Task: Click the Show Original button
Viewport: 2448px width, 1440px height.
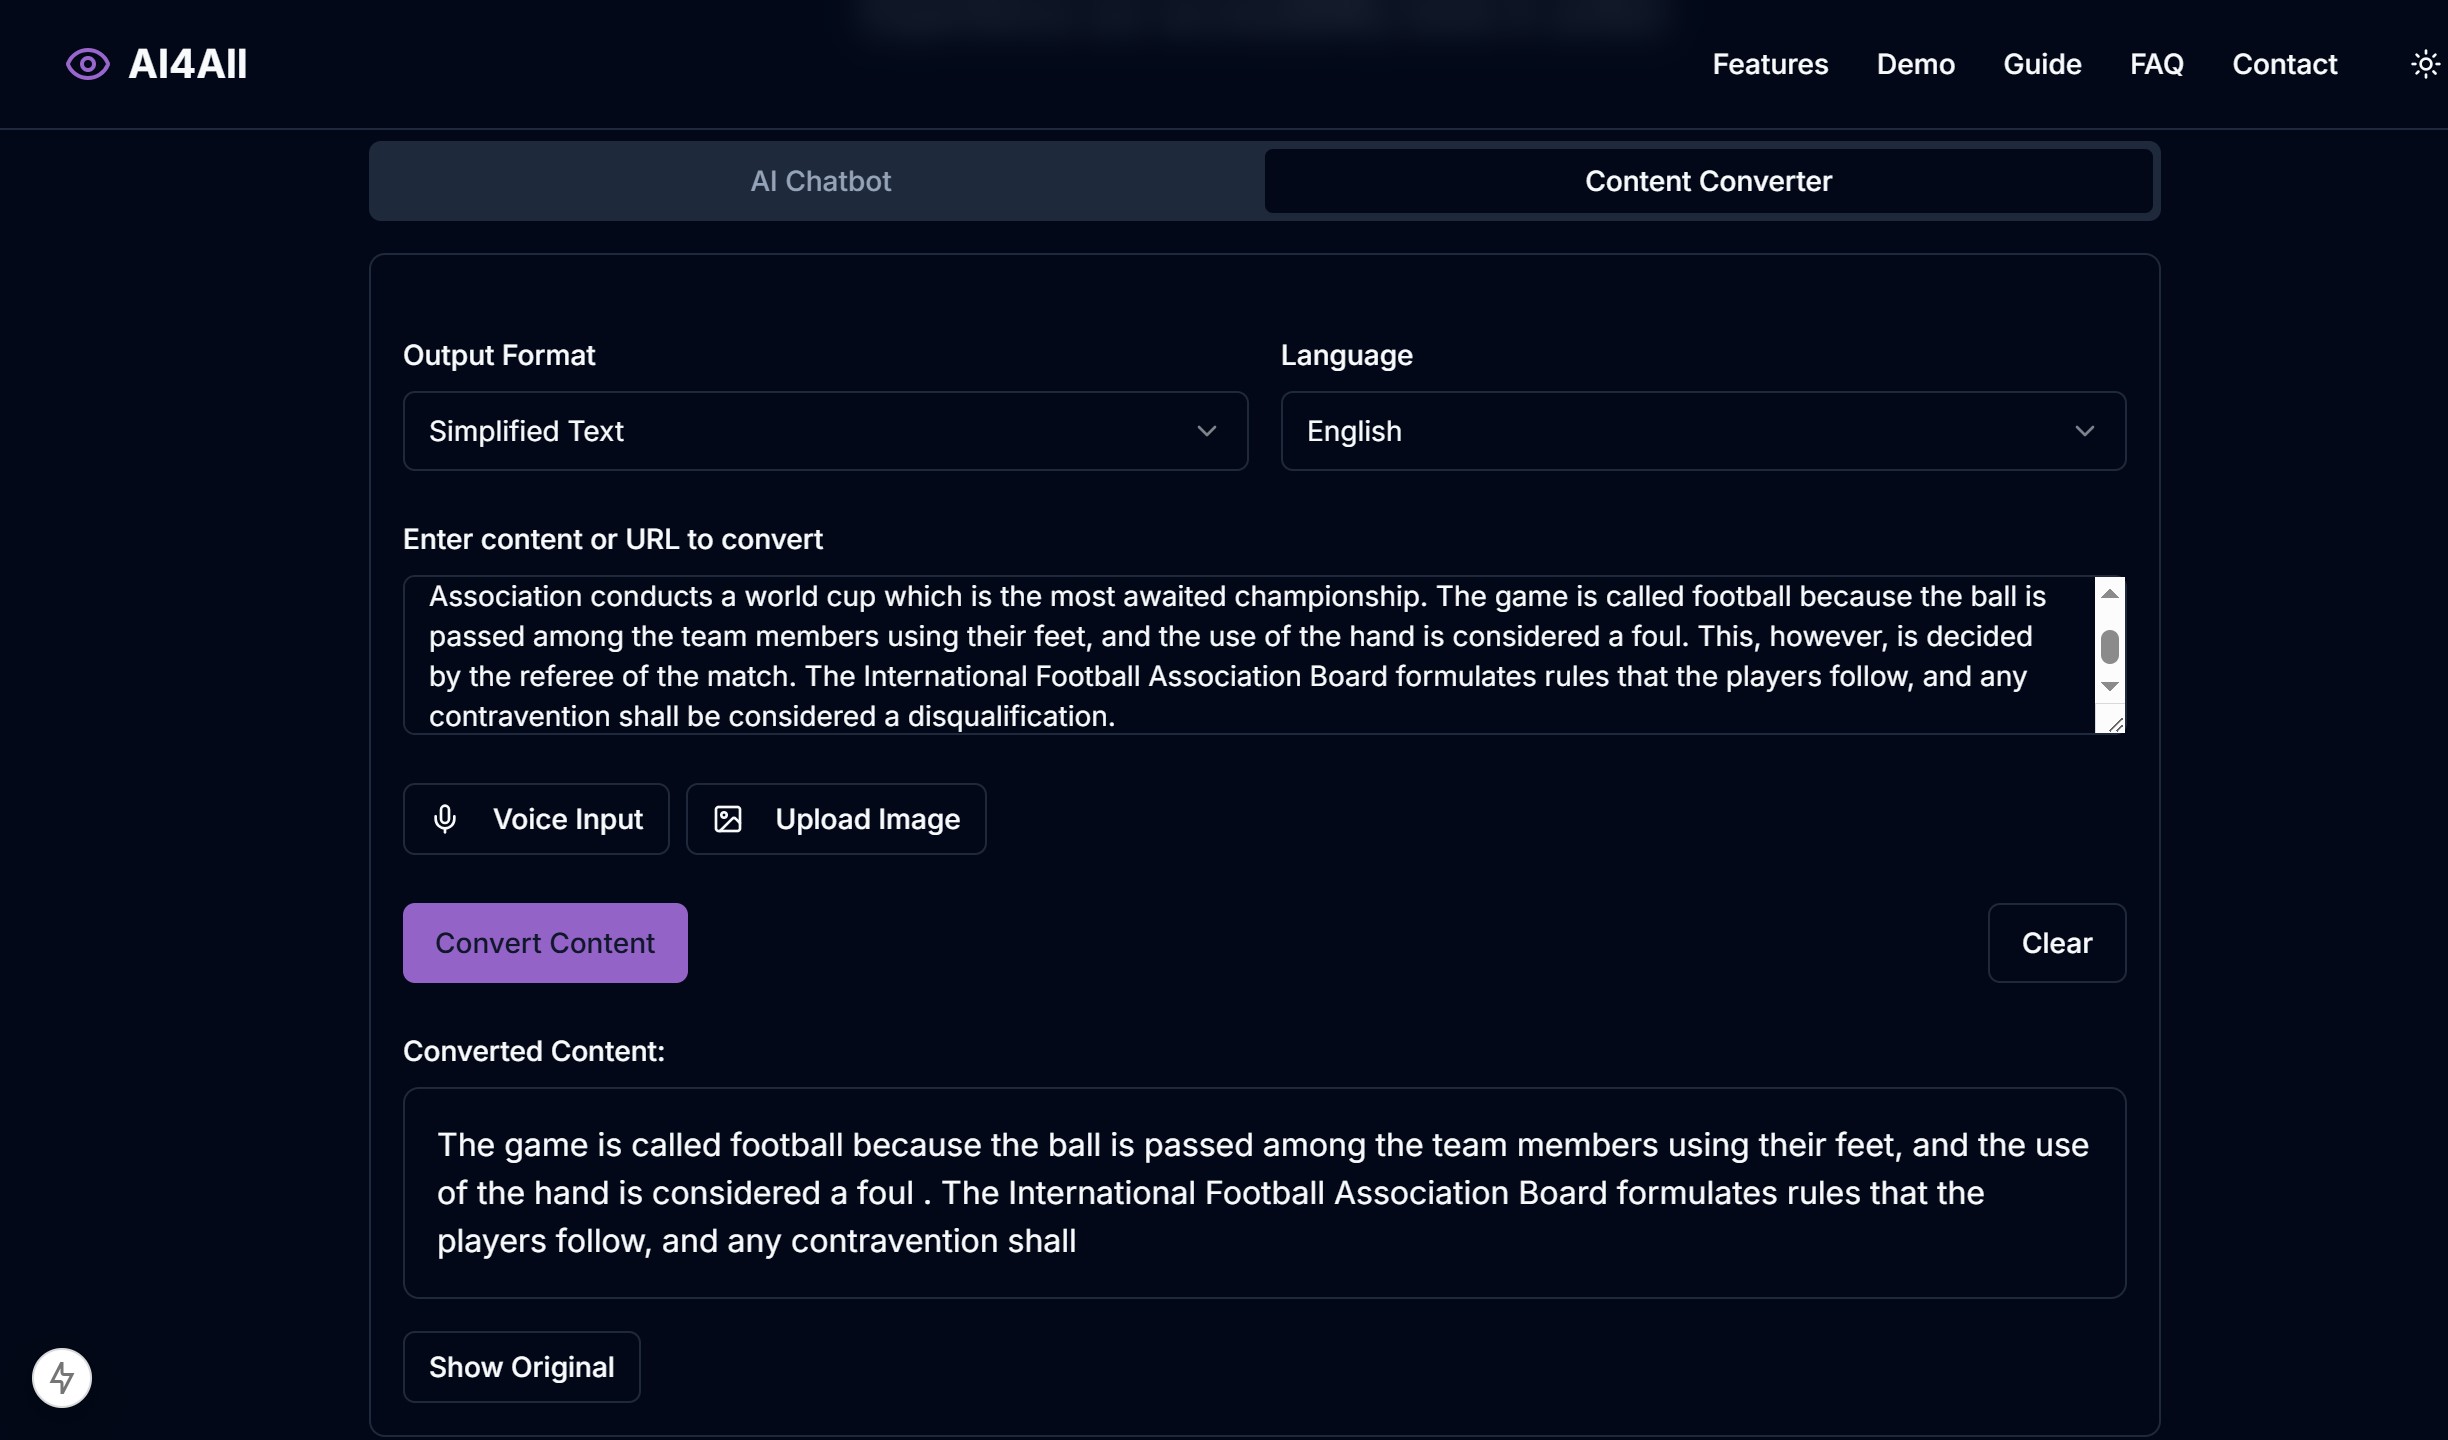Action: [x=521, y=1367]
